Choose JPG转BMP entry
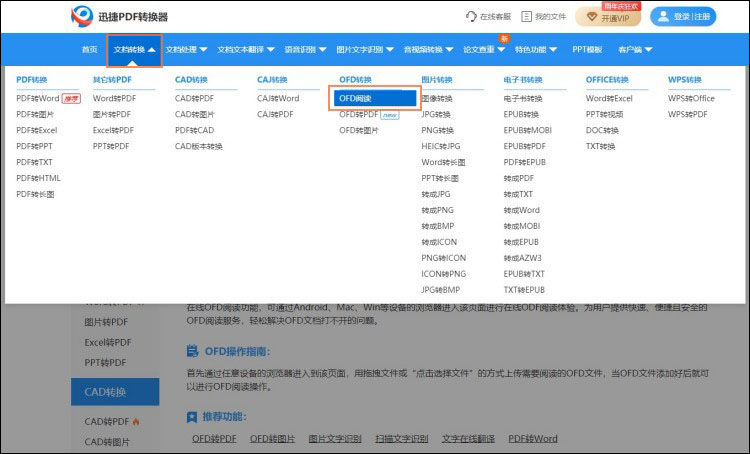Viewport: 750px width, 454px height. tap(441, 290)
